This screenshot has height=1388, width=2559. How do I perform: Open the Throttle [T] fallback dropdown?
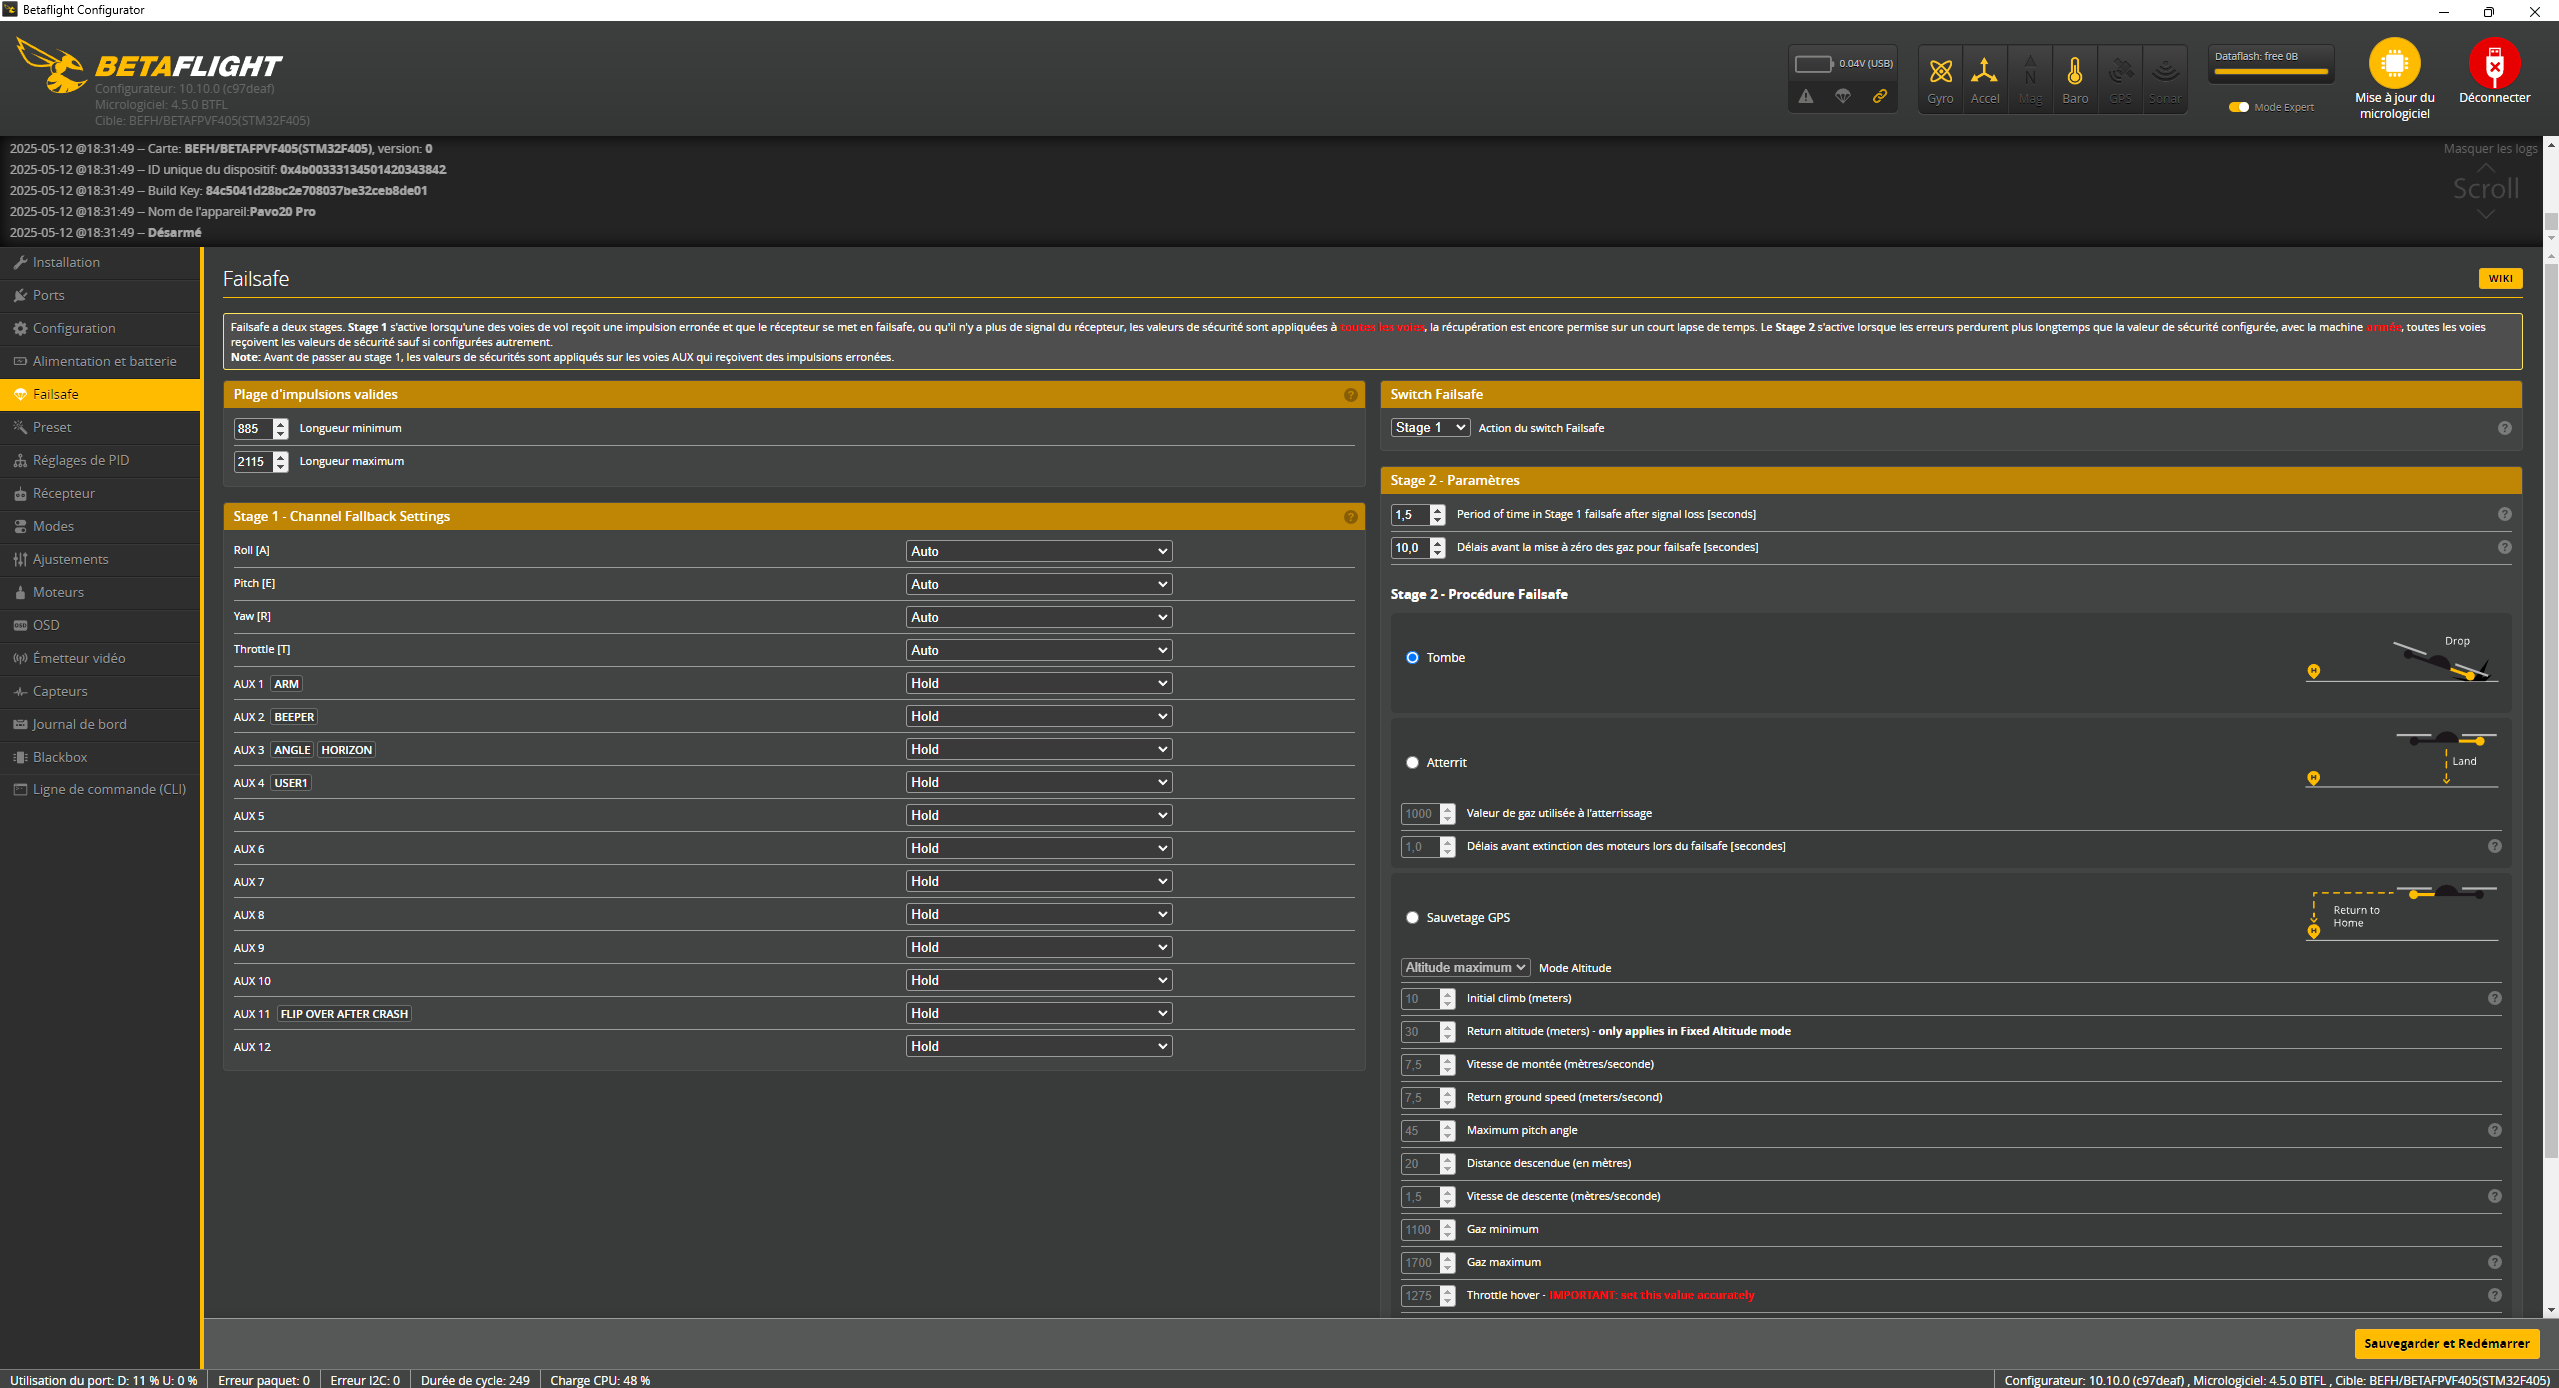click(x=1038, y=650)
